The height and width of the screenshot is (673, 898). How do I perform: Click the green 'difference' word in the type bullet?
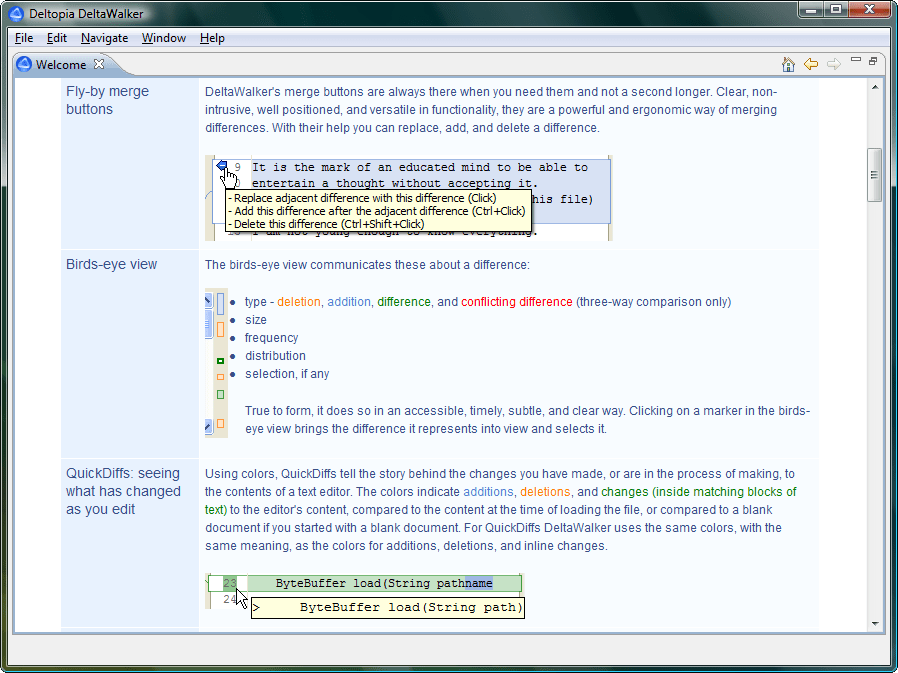[x=404, y=302]
